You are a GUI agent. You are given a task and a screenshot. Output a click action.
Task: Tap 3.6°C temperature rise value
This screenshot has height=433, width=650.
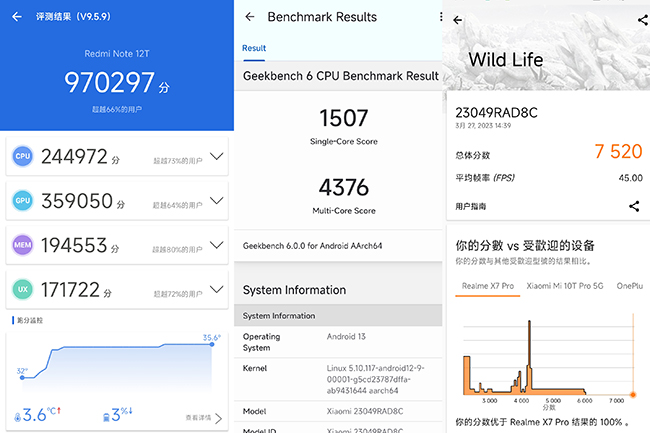41,414
